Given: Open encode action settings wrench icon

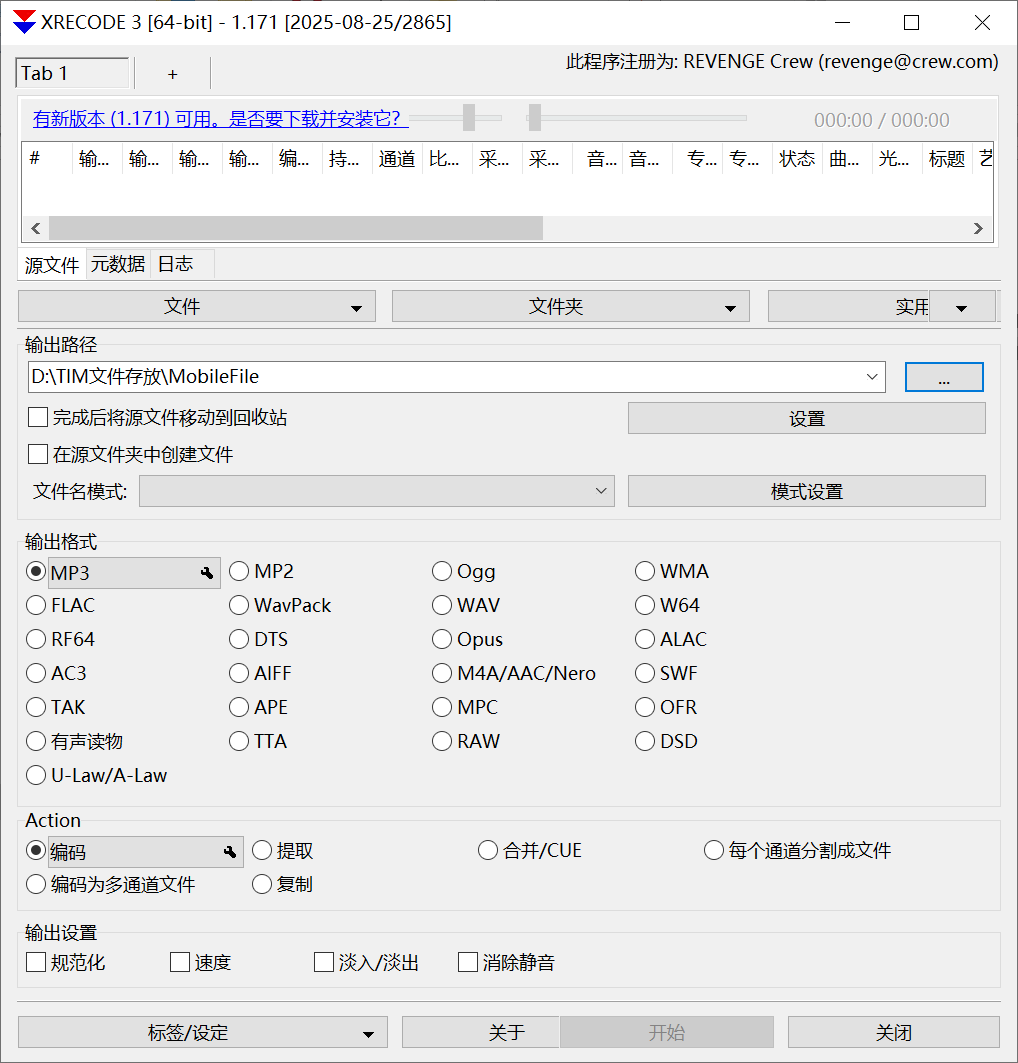Looking at the screenshot, I should pos(230,852).
